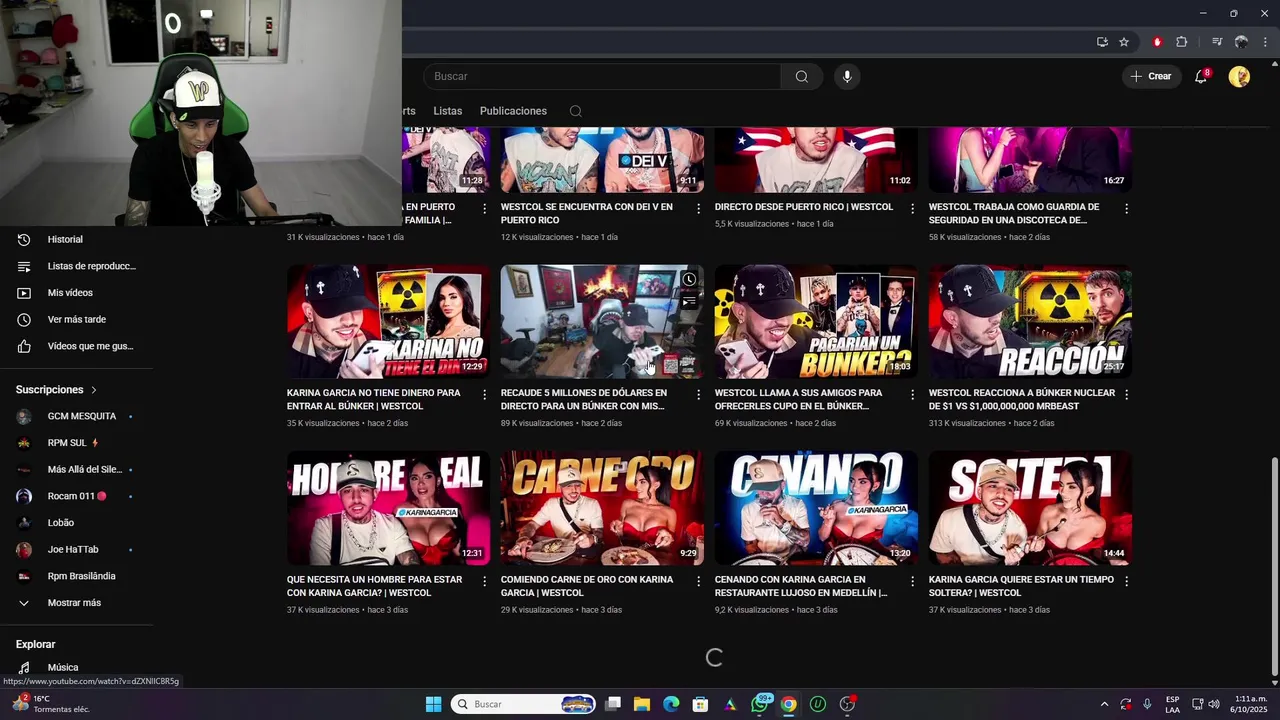This screenshot has height=720, width=1280.
Task: Open options for Cenando con Karina Garcia
Action: 913,581
